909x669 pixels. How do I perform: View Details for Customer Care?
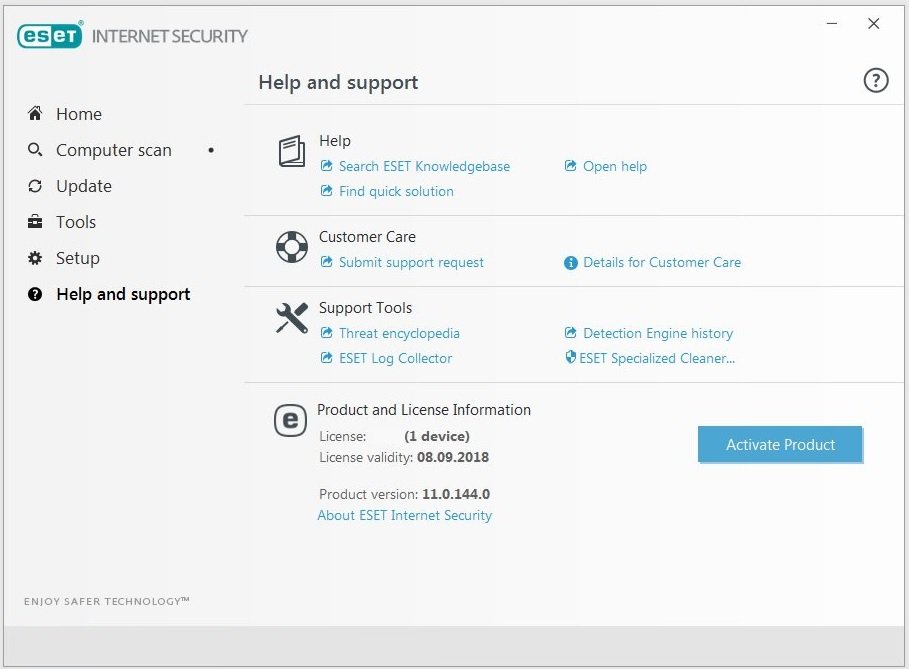661,262
